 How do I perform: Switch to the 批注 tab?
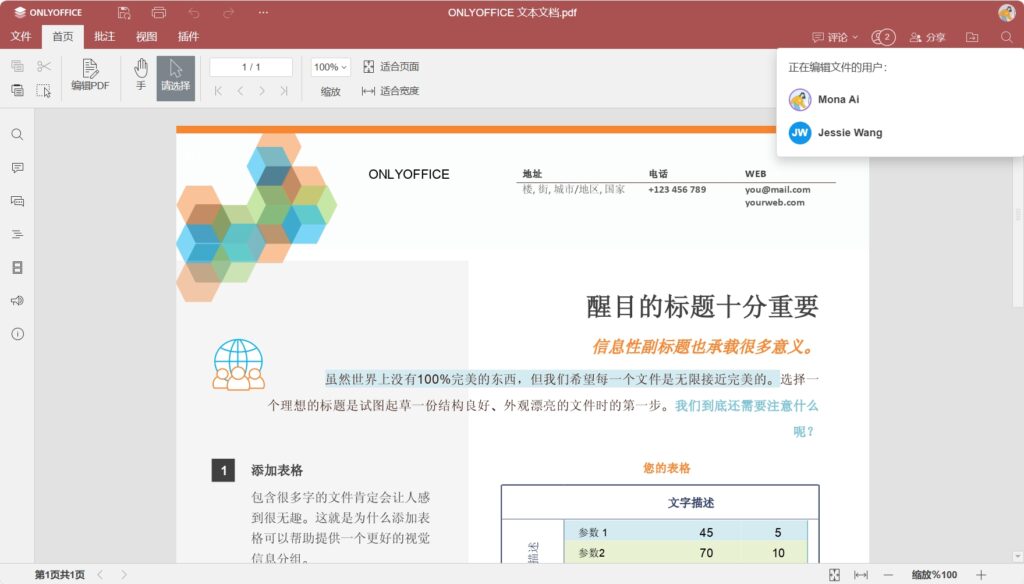coord(104,37)
